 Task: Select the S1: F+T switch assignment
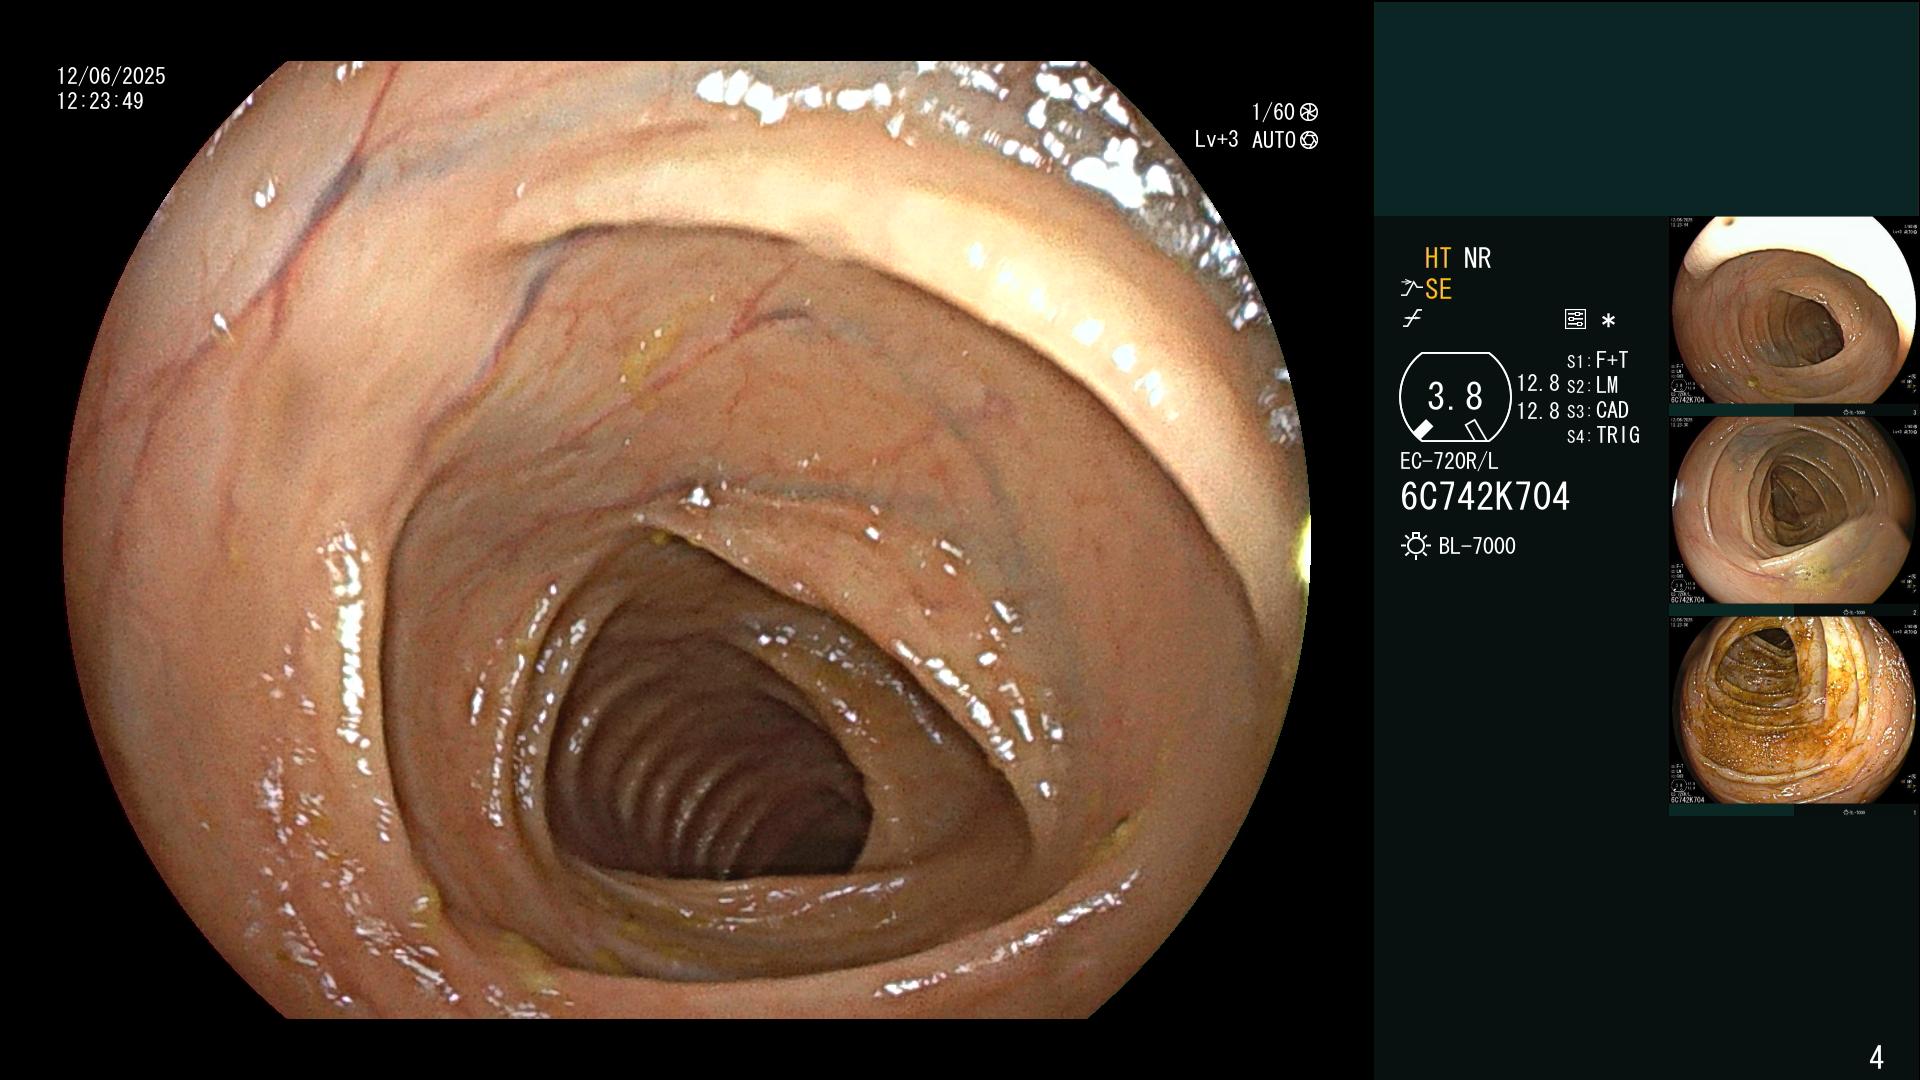tap(1597, 360)
